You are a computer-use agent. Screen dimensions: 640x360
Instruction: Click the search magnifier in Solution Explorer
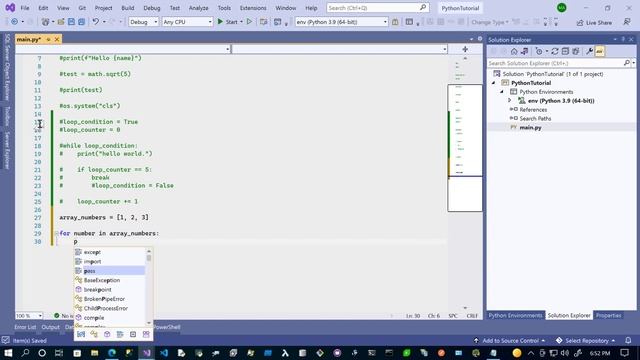click(627, 63)
